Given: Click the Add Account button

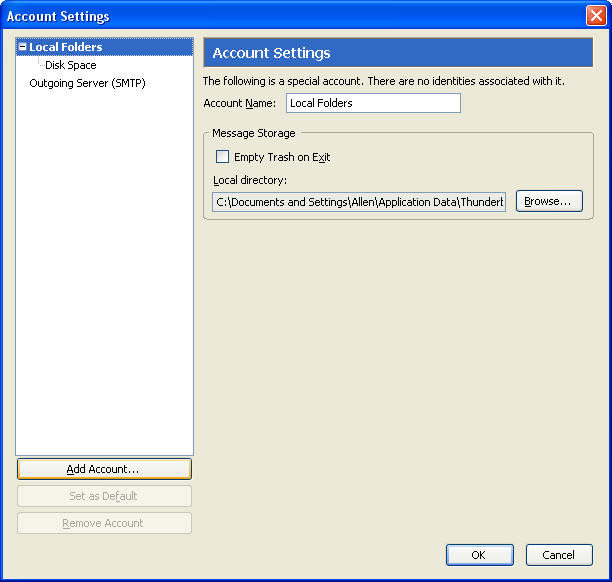Looking at the screenshot, I should 104,469.
